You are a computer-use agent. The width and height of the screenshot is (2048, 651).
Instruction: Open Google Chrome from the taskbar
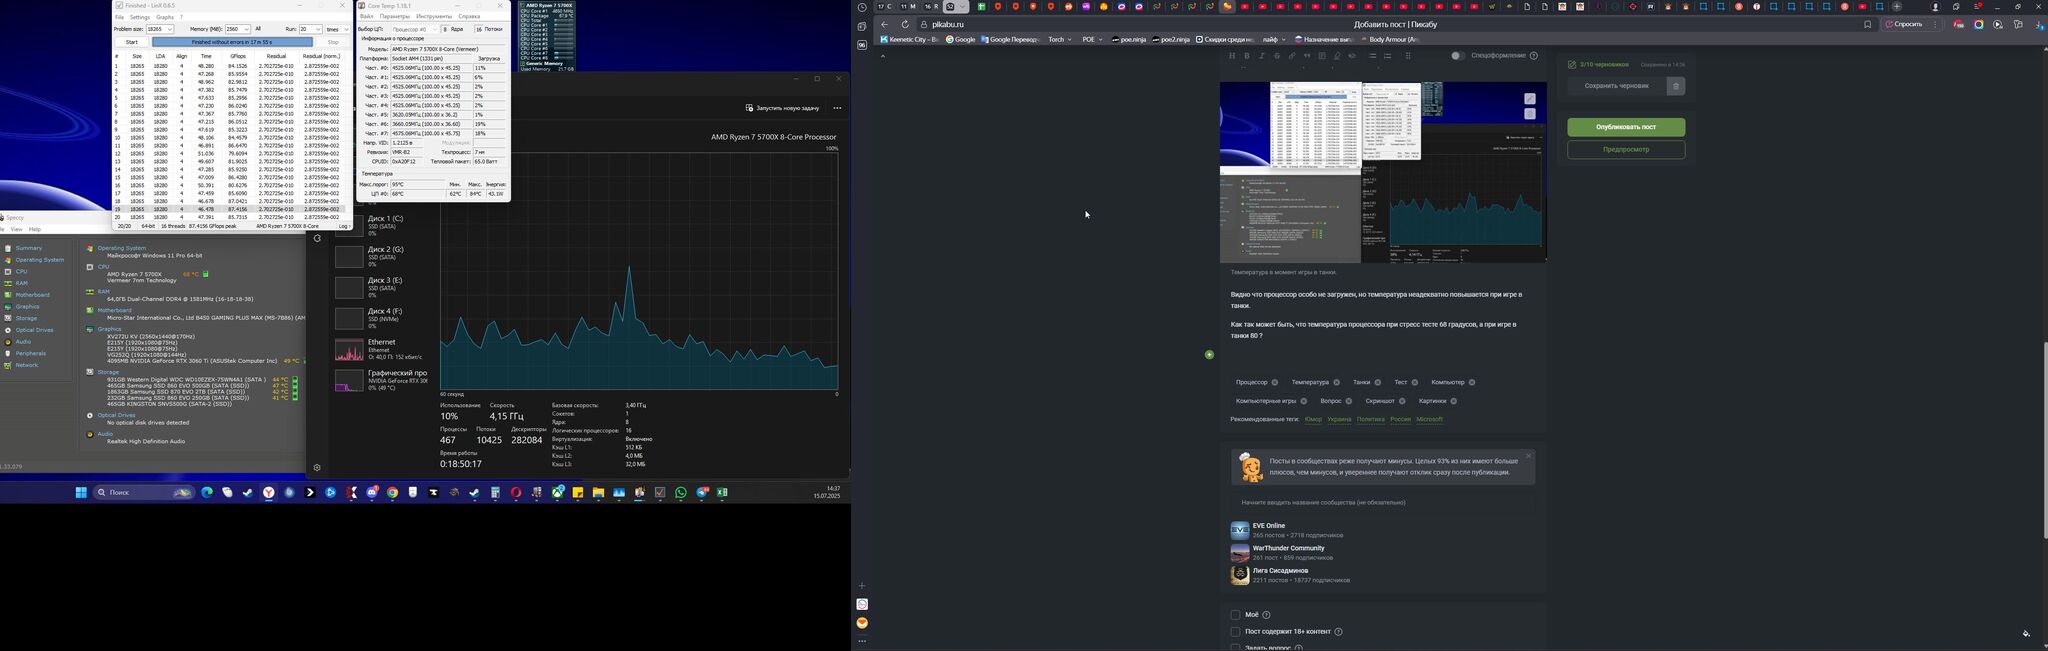click(392, 493)
